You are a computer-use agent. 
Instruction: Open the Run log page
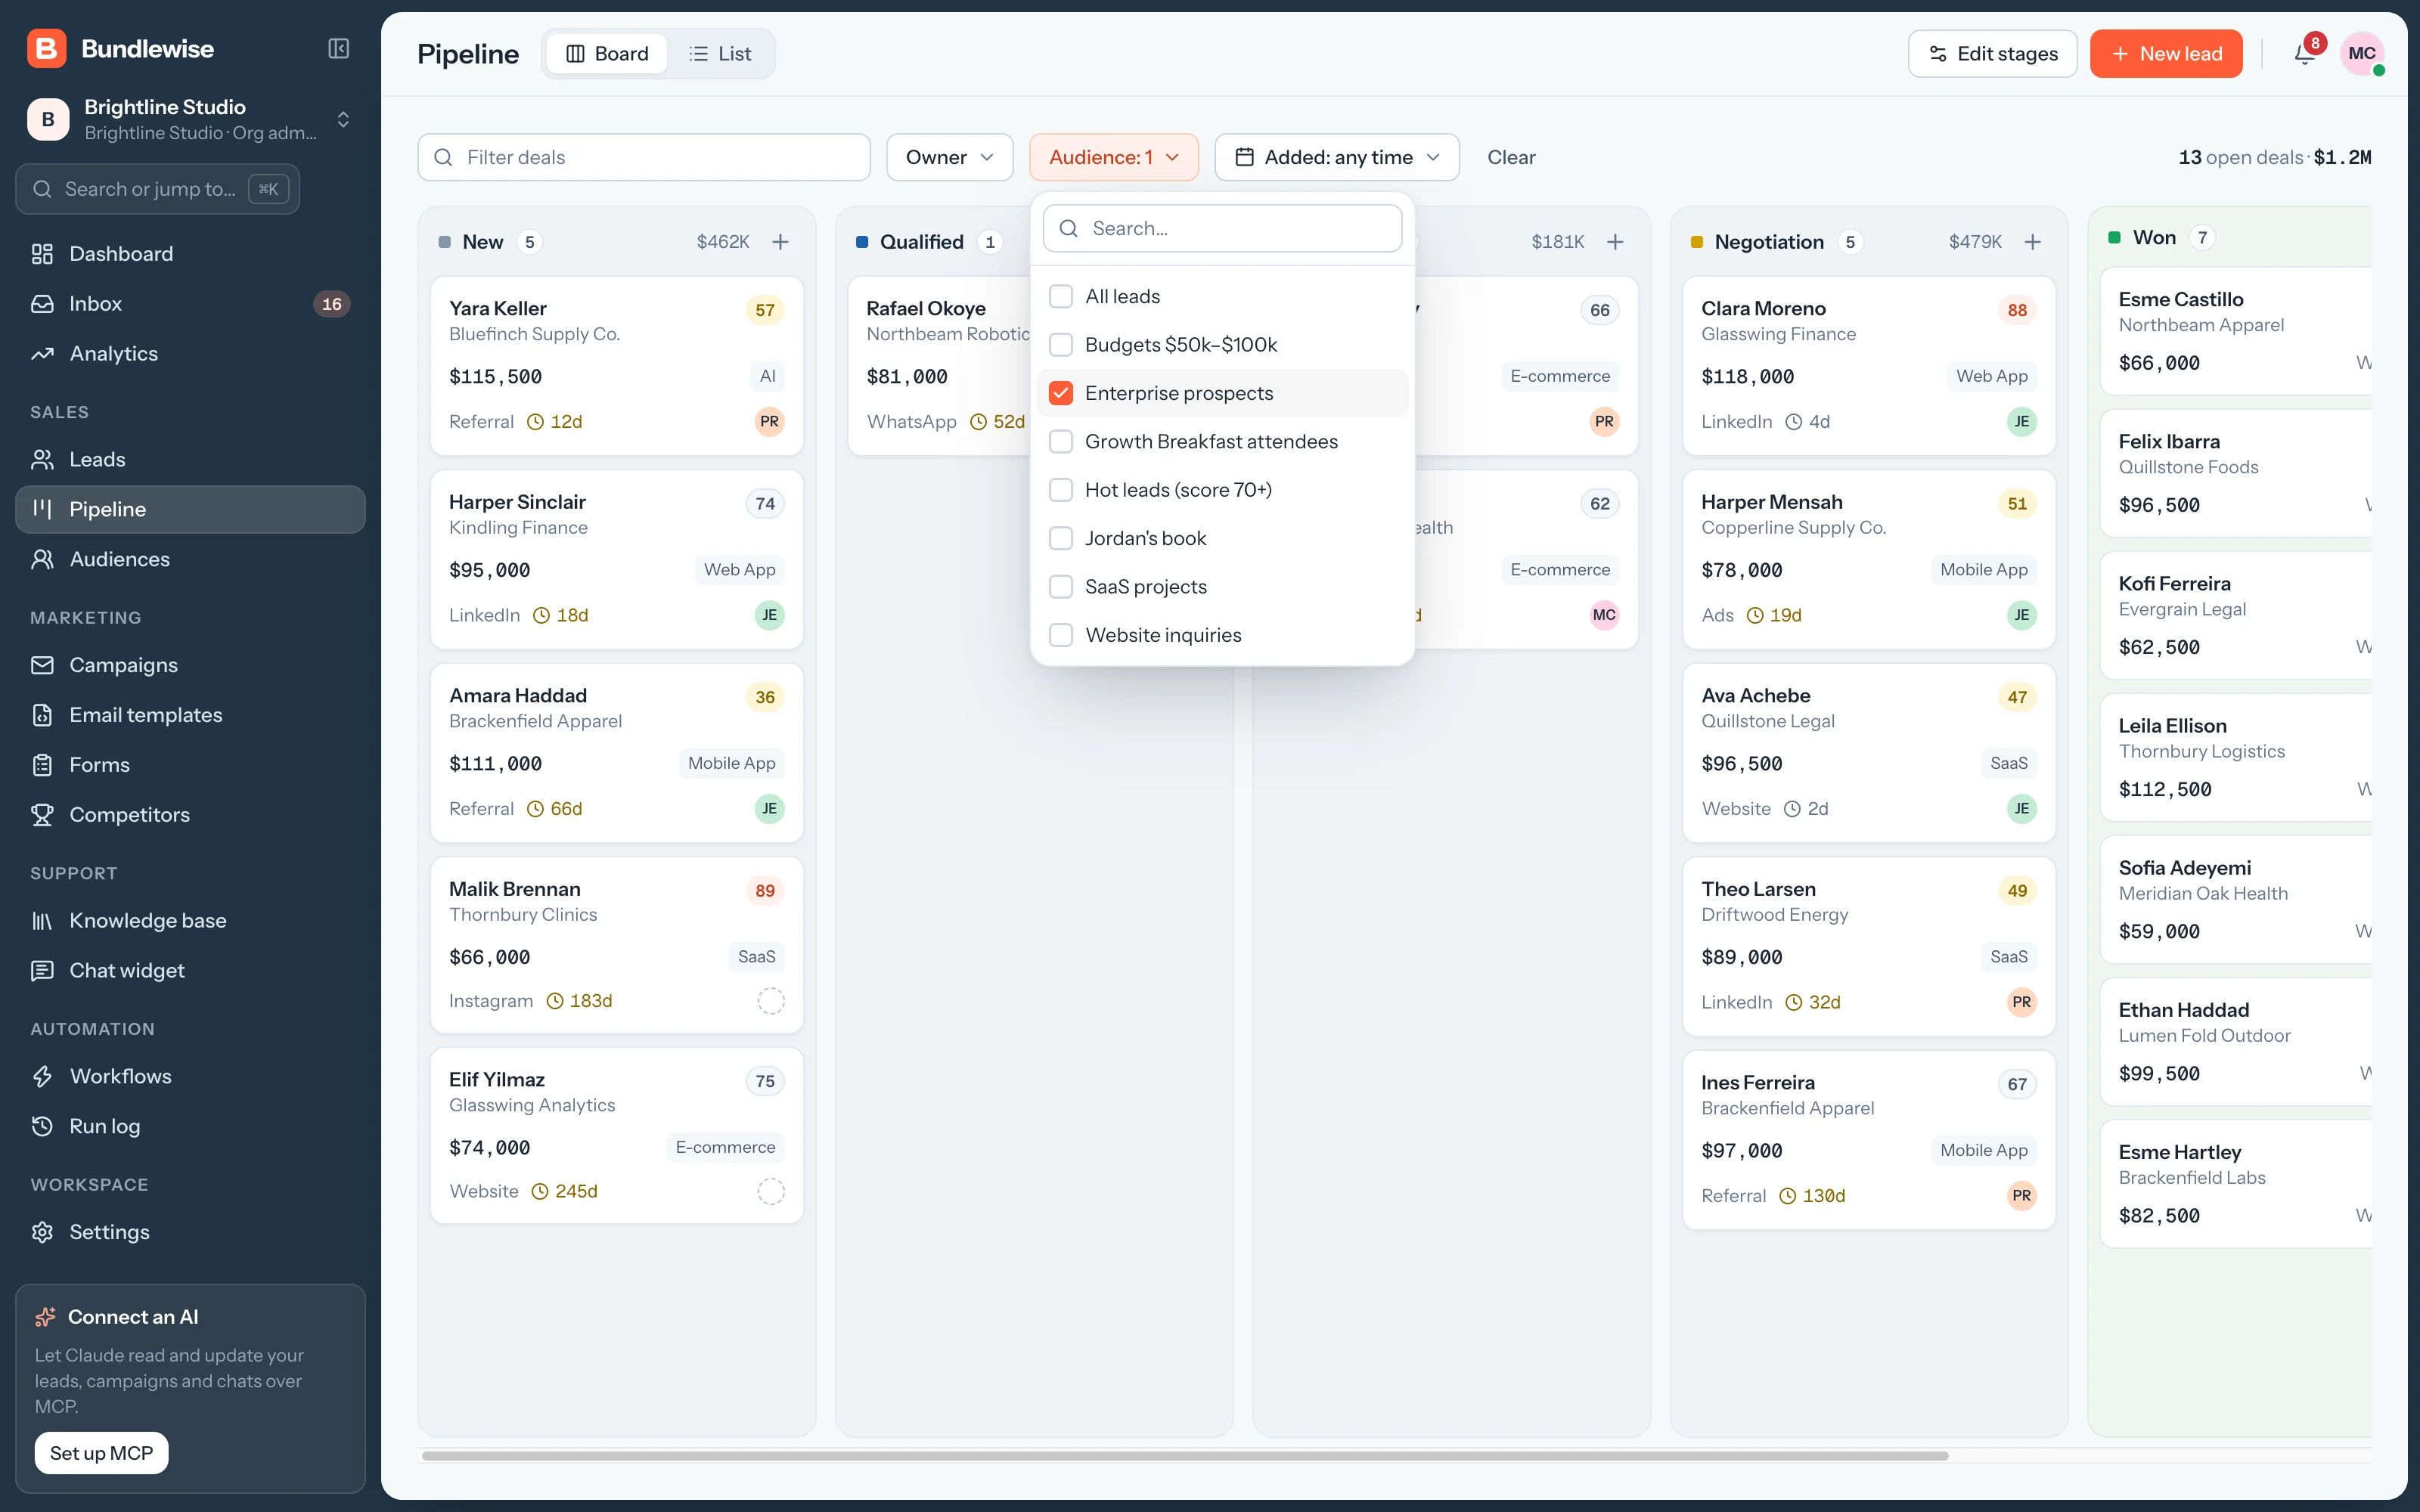click(x=190, y=1127)
